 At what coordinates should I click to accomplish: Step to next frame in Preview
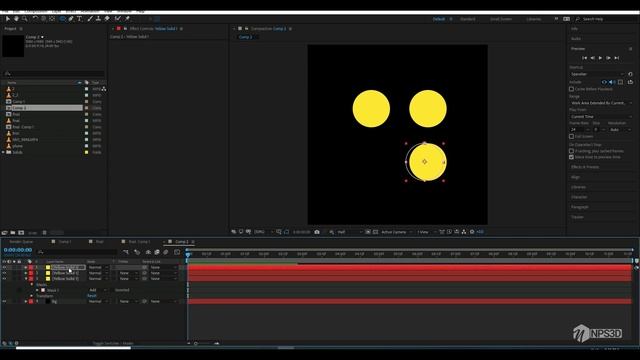pyautogui.click(x=609, y=58)
